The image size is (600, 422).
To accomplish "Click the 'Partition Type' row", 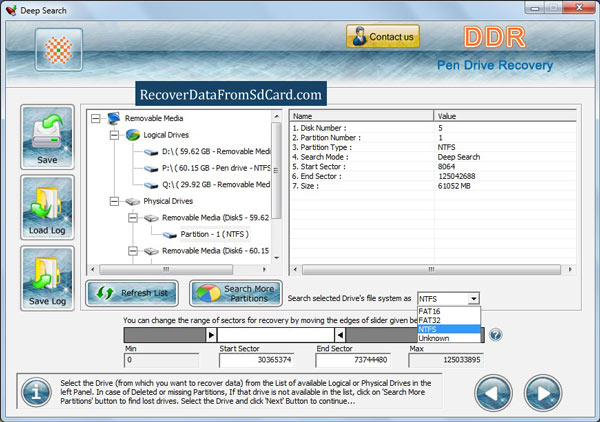I will pyautogui.click(x=433, y=147).
